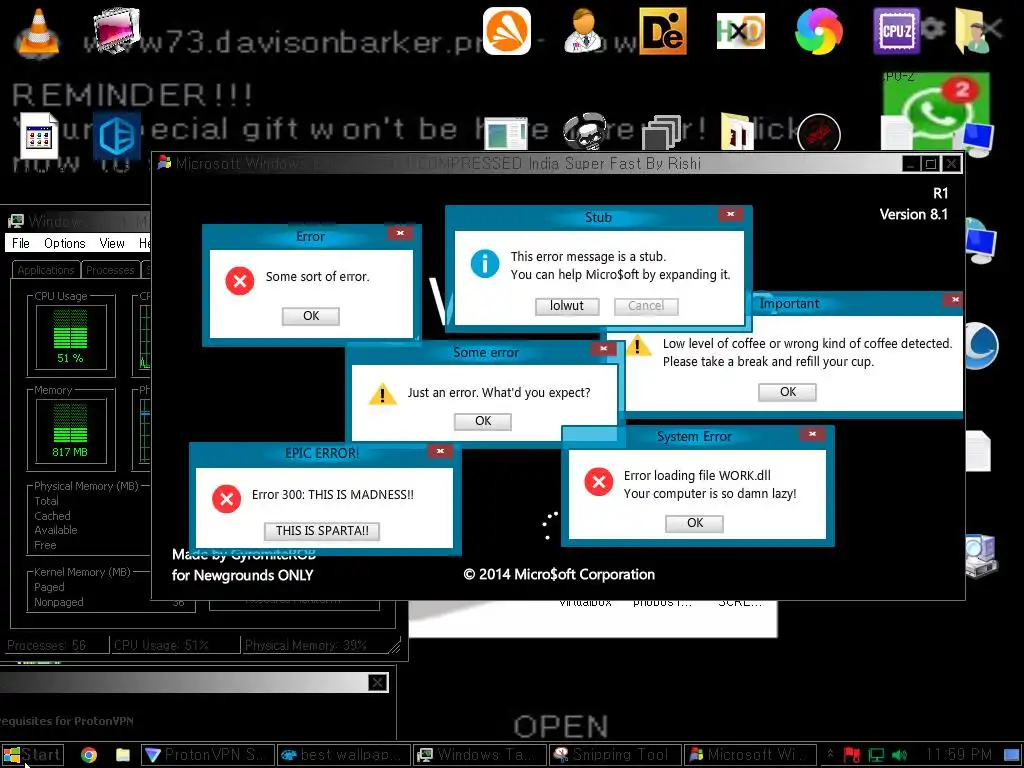Click the Chrome icon in the taskbar
The width and height of the screenshot is (1024, 768).
[89, 755]
